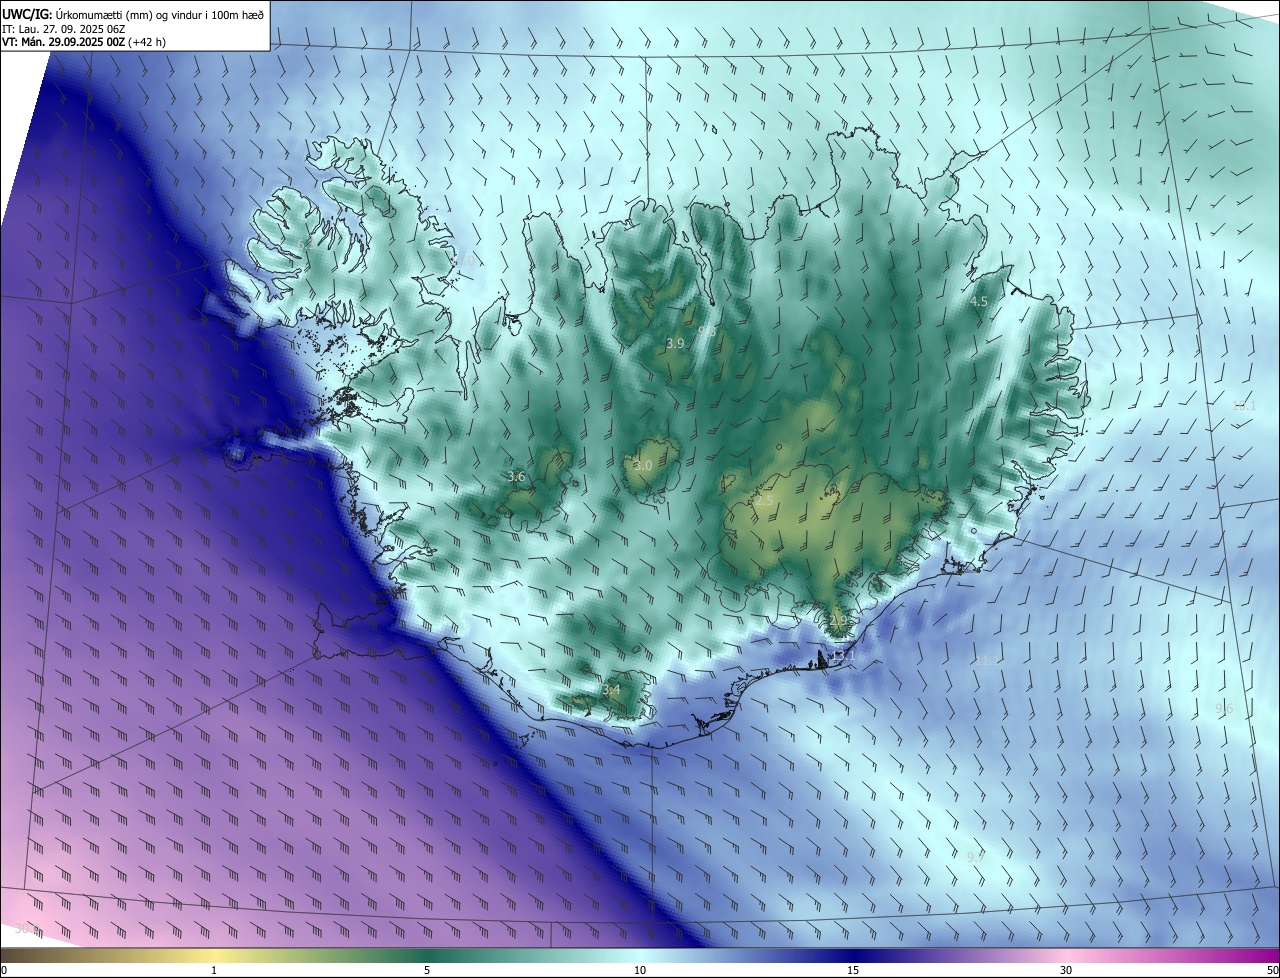Click the map value label "11.1"
Screen dimensions: 1280x978
987,661
